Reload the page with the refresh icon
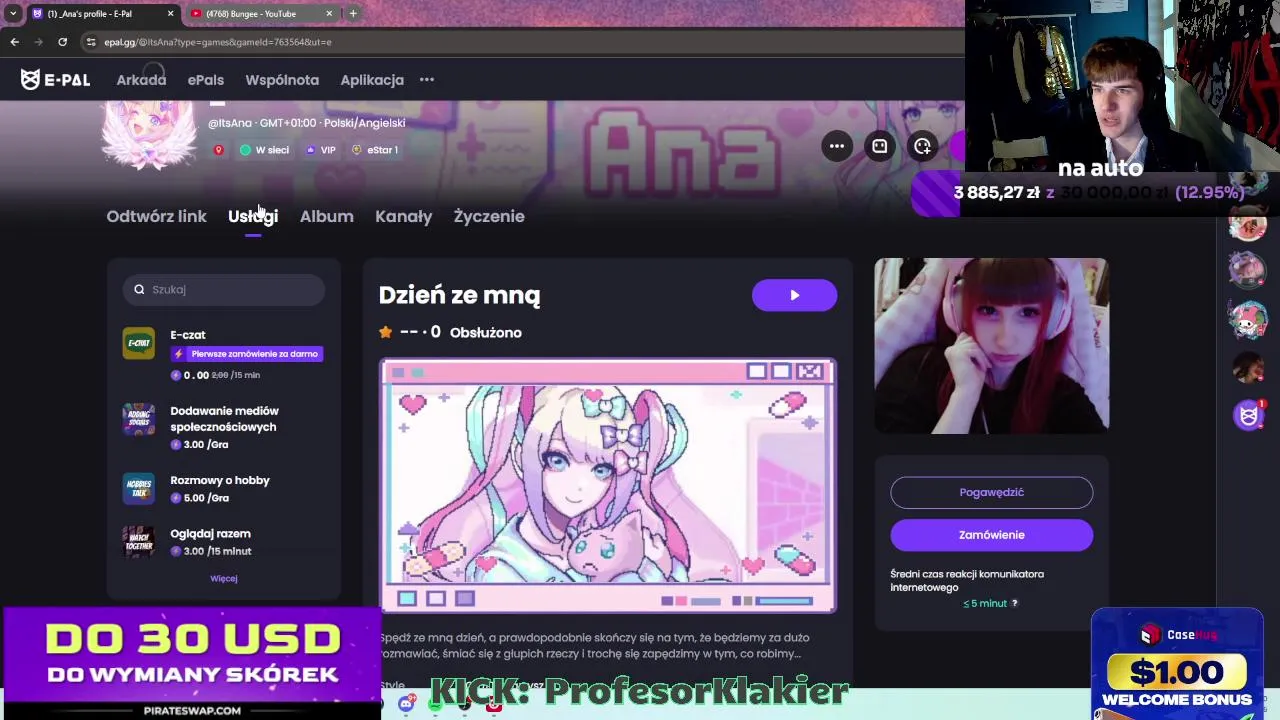This screenshot has width=1280, height=720. (62, 42)
